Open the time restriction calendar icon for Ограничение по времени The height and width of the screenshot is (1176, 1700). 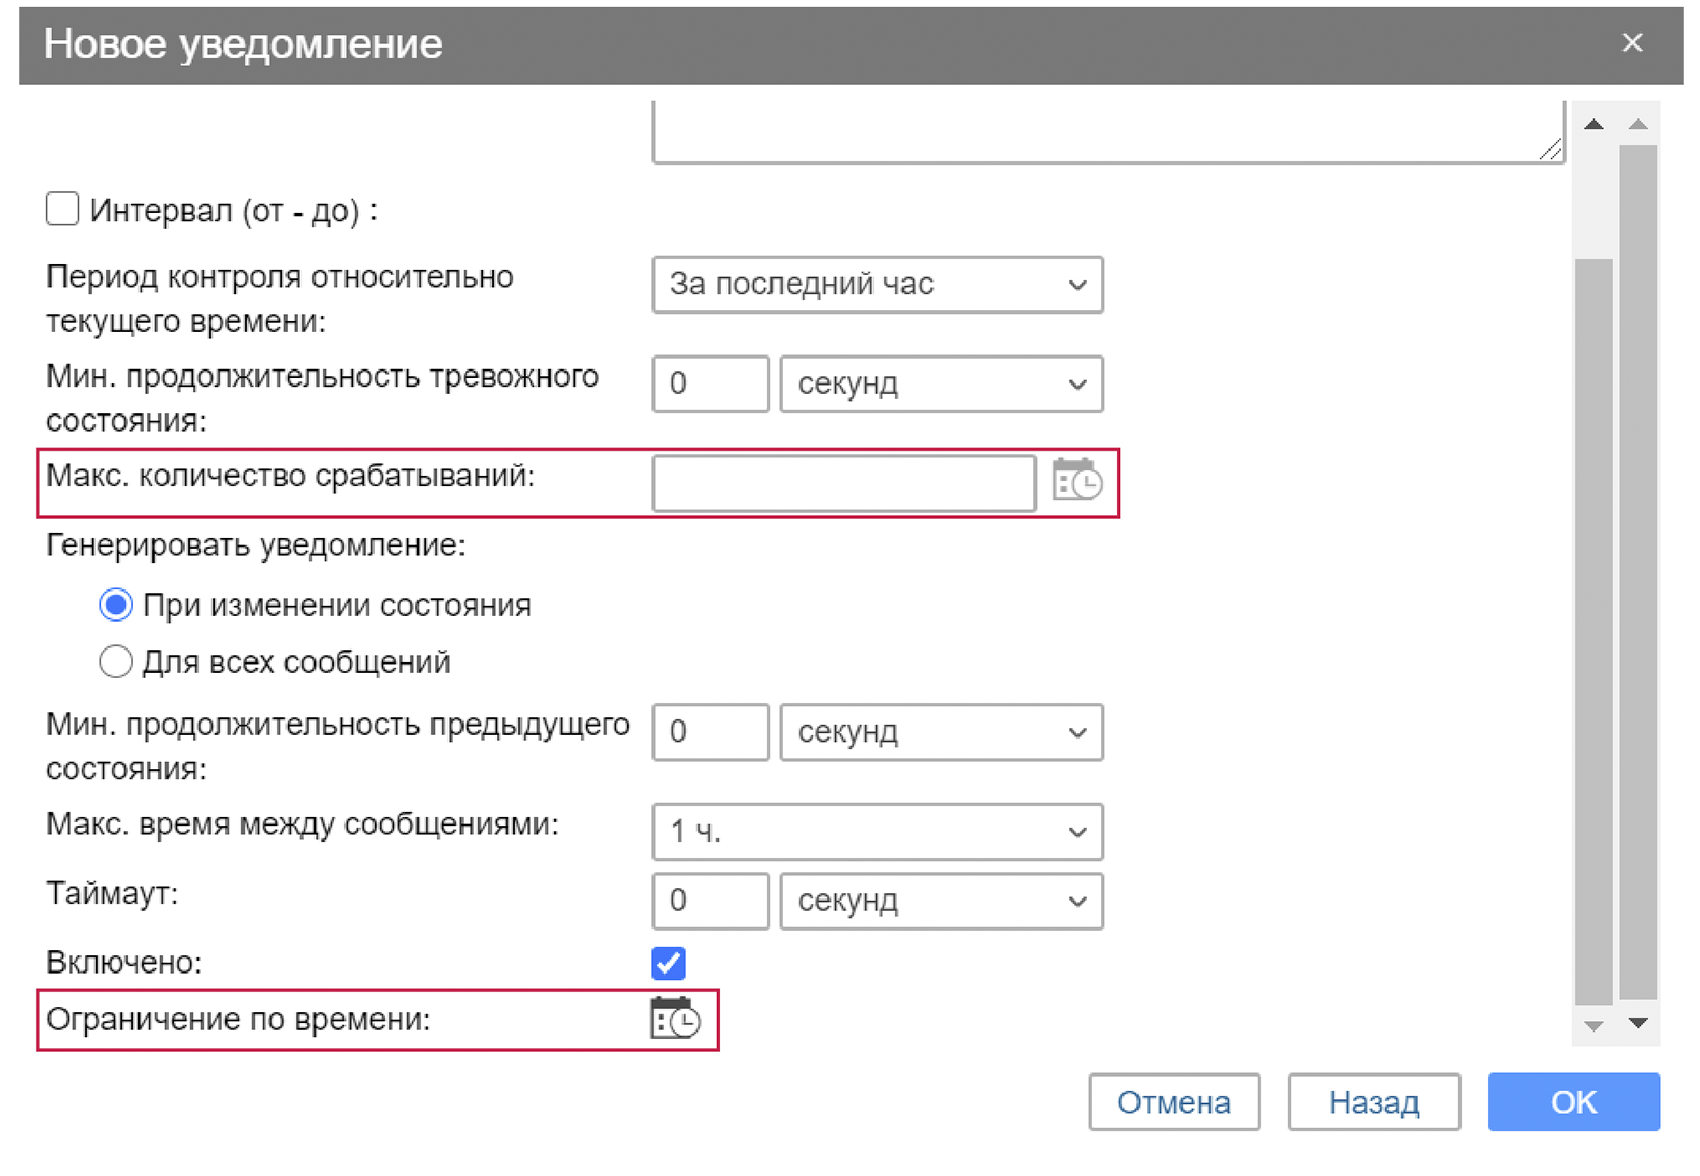[x=675, y=1019]
